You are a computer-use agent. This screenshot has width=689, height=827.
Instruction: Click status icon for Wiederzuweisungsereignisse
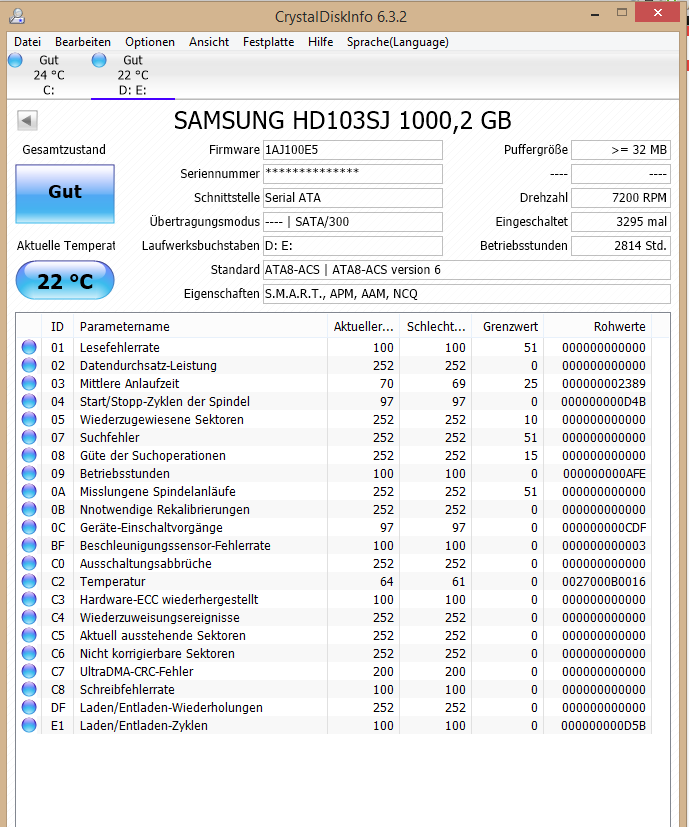[29, 617]
